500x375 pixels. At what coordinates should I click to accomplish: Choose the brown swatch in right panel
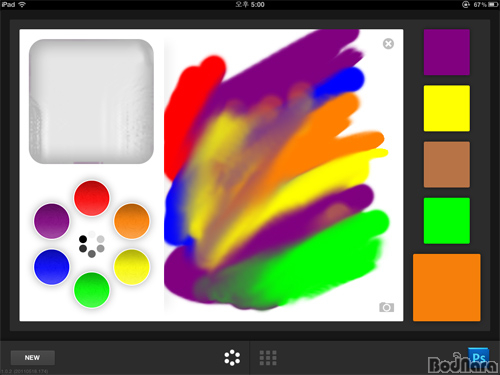pos(447,164)
